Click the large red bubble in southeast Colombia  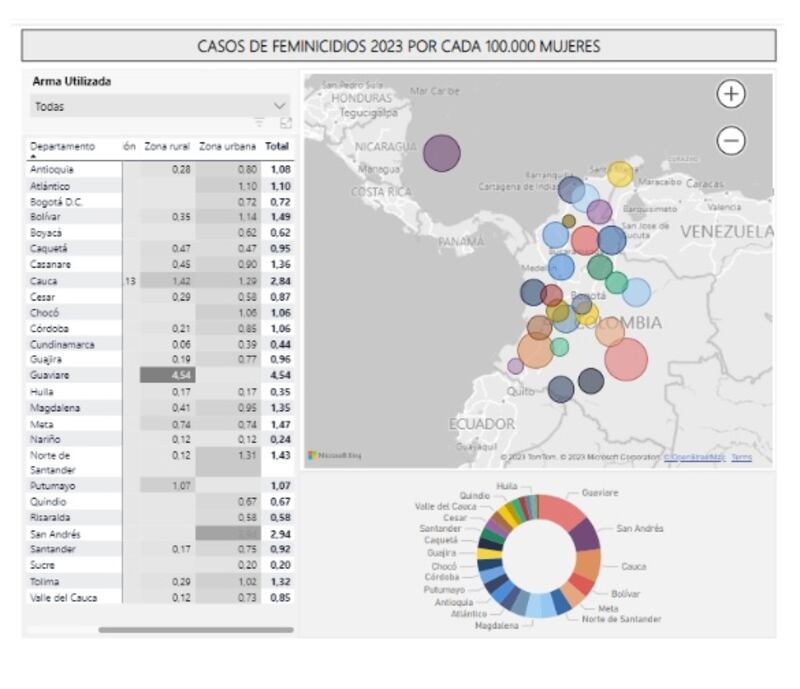click(626, 359)
